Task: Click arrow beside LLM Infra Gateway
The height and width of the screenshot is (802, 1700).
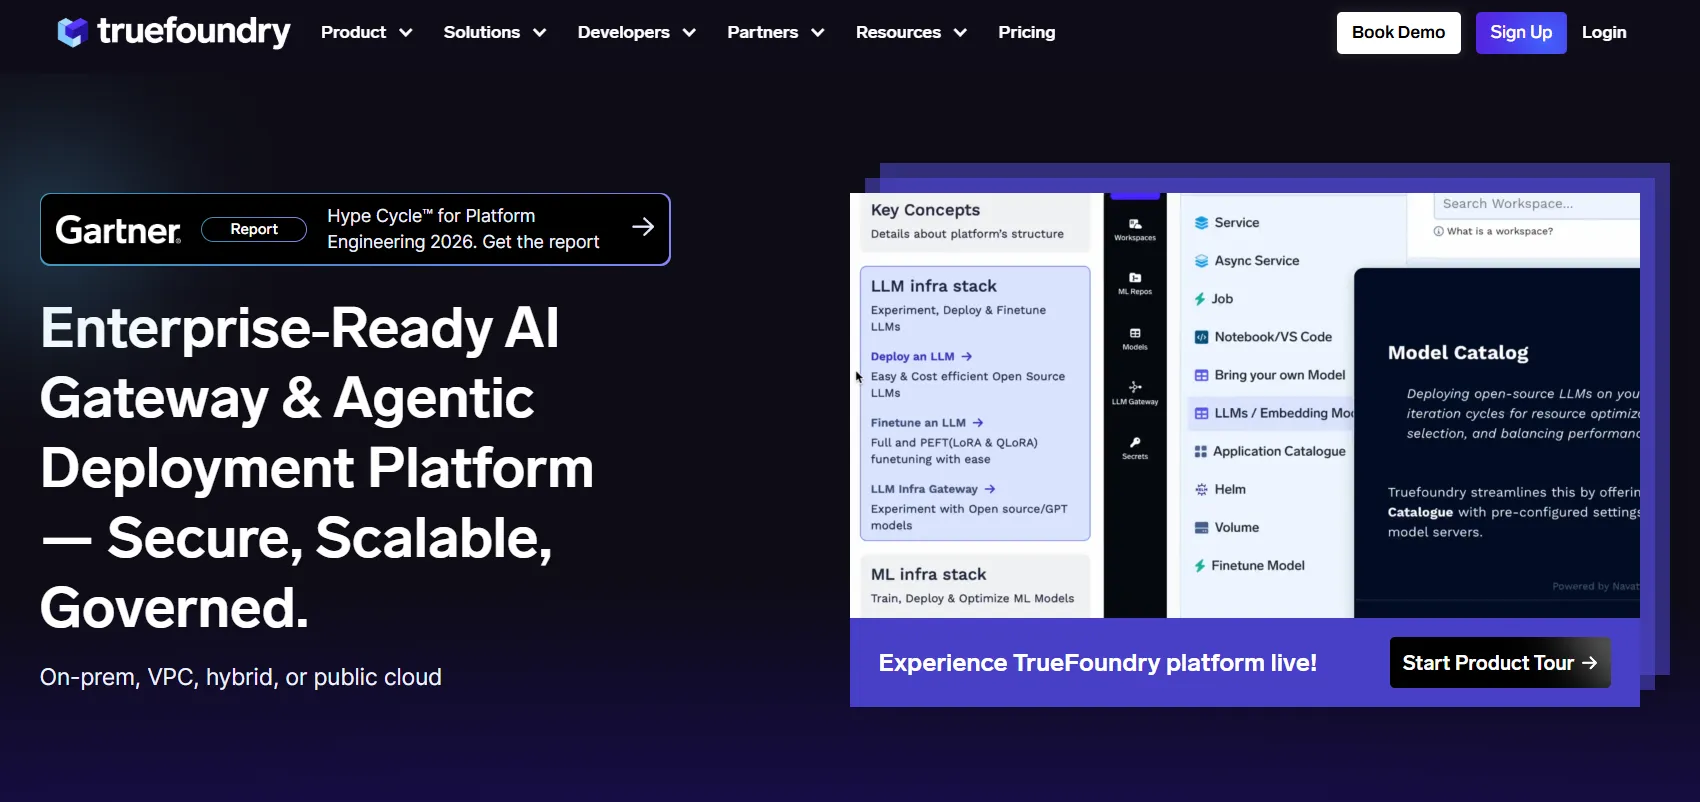Action: point(990,489)
